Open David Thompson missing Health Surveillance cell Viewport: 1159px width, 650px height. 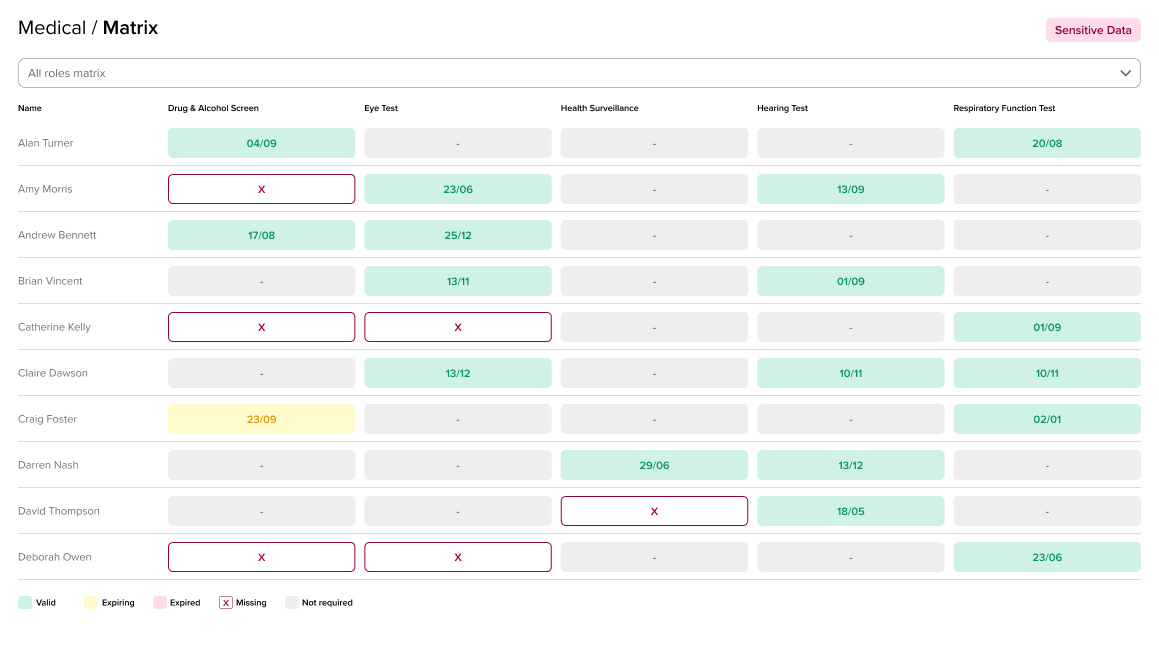click(654, 511)
